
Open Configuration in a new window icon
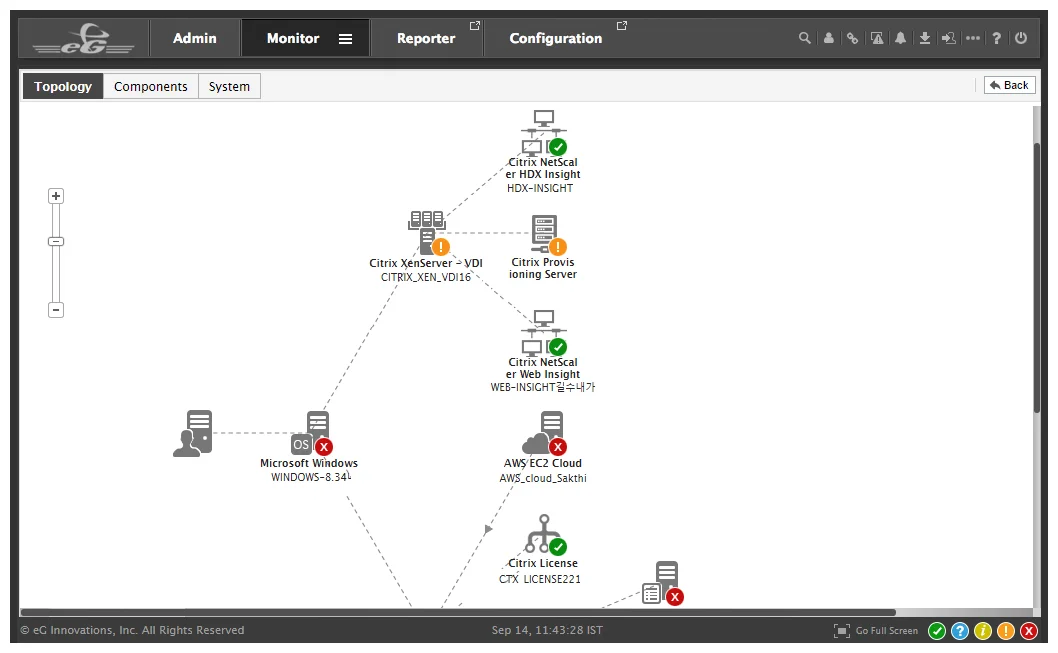(x=622, y=26)
